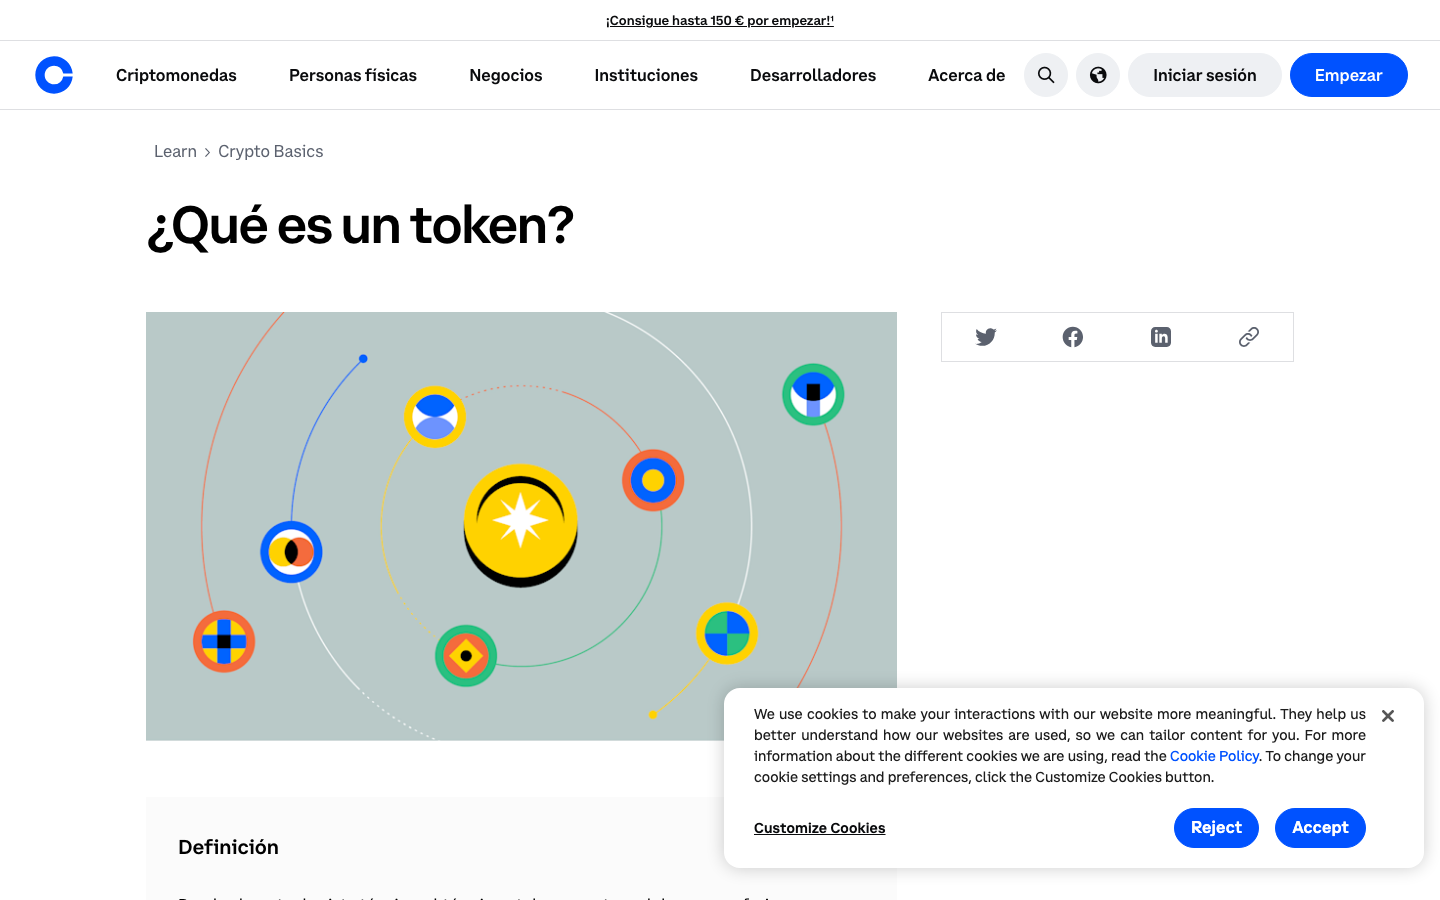Open the search magnifier
1440x900 pixels.
tap(1045, 75)
